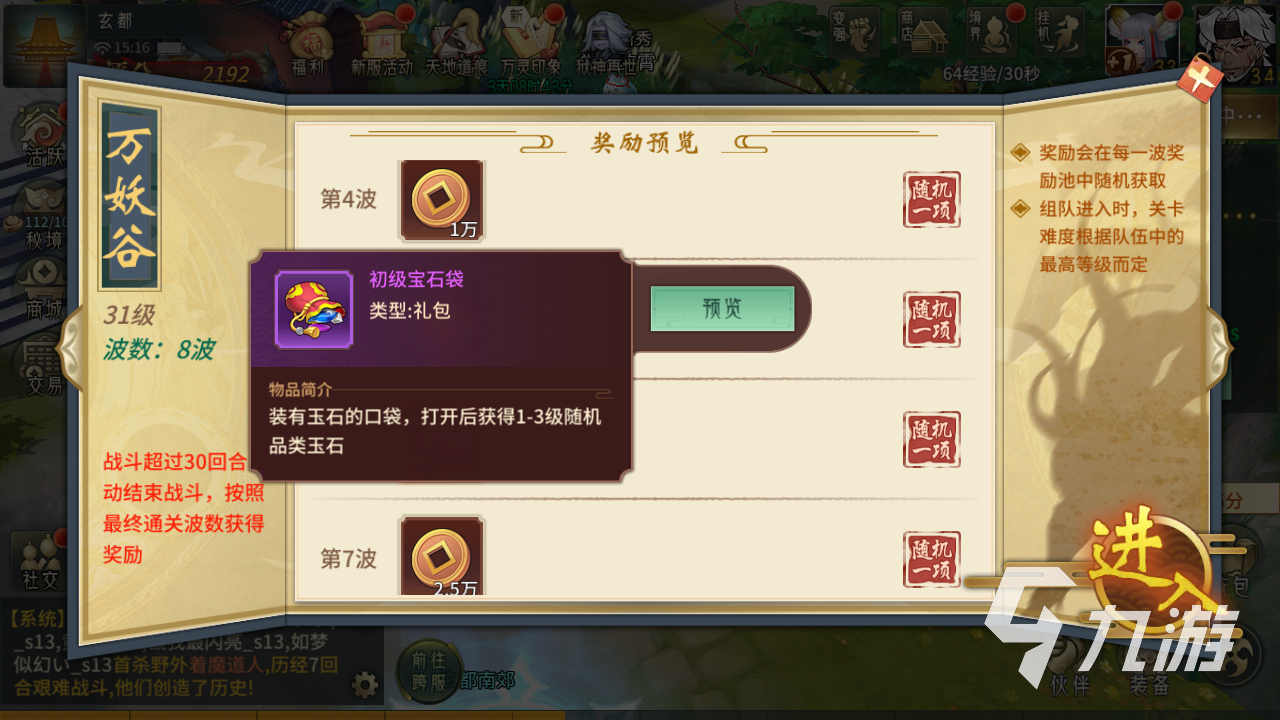Open 新服活动 event icon
1280x720 pixels.
381,47
